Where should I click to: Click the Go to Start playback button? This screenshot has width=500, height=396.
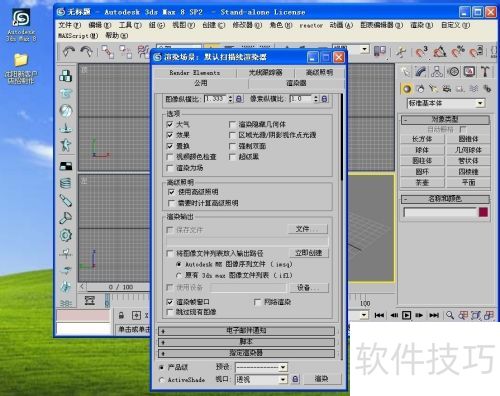tap(379, 315)
